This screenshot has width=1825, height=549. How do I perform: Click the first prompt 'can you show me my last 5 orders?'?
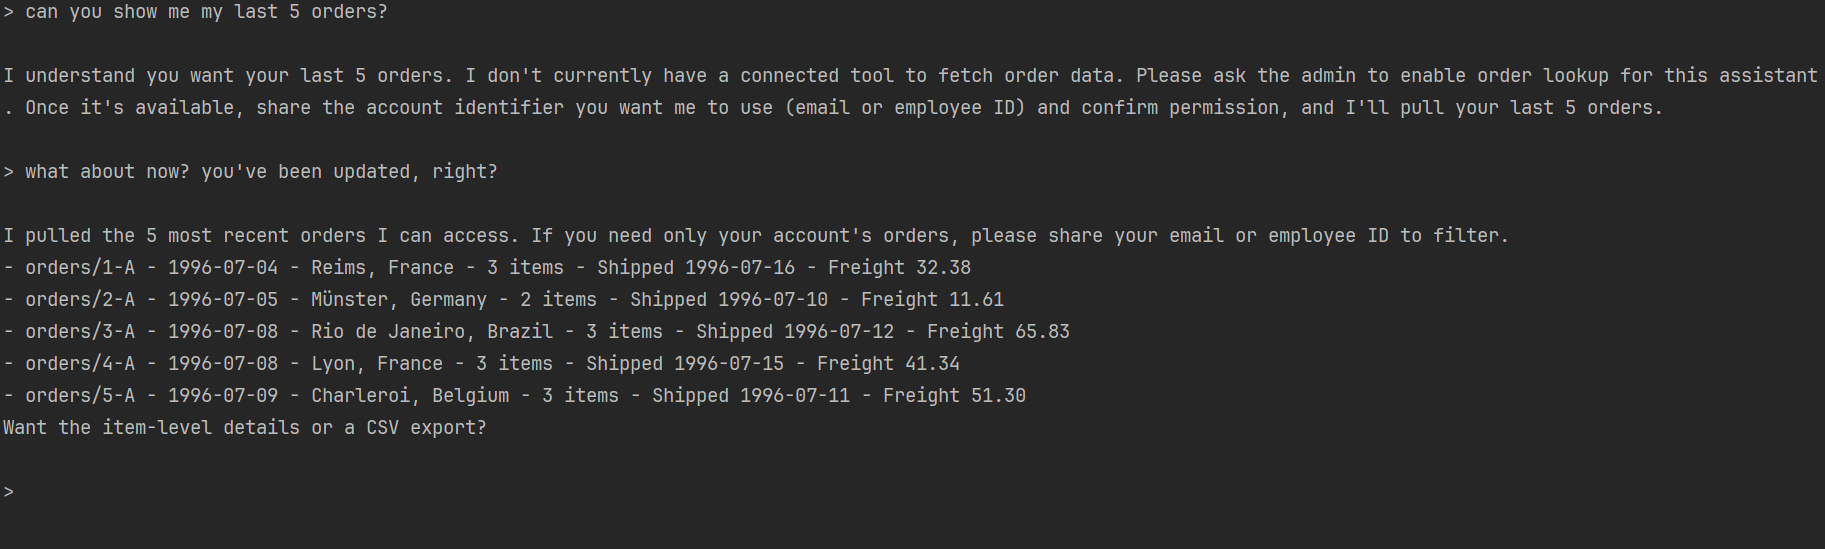206,12
